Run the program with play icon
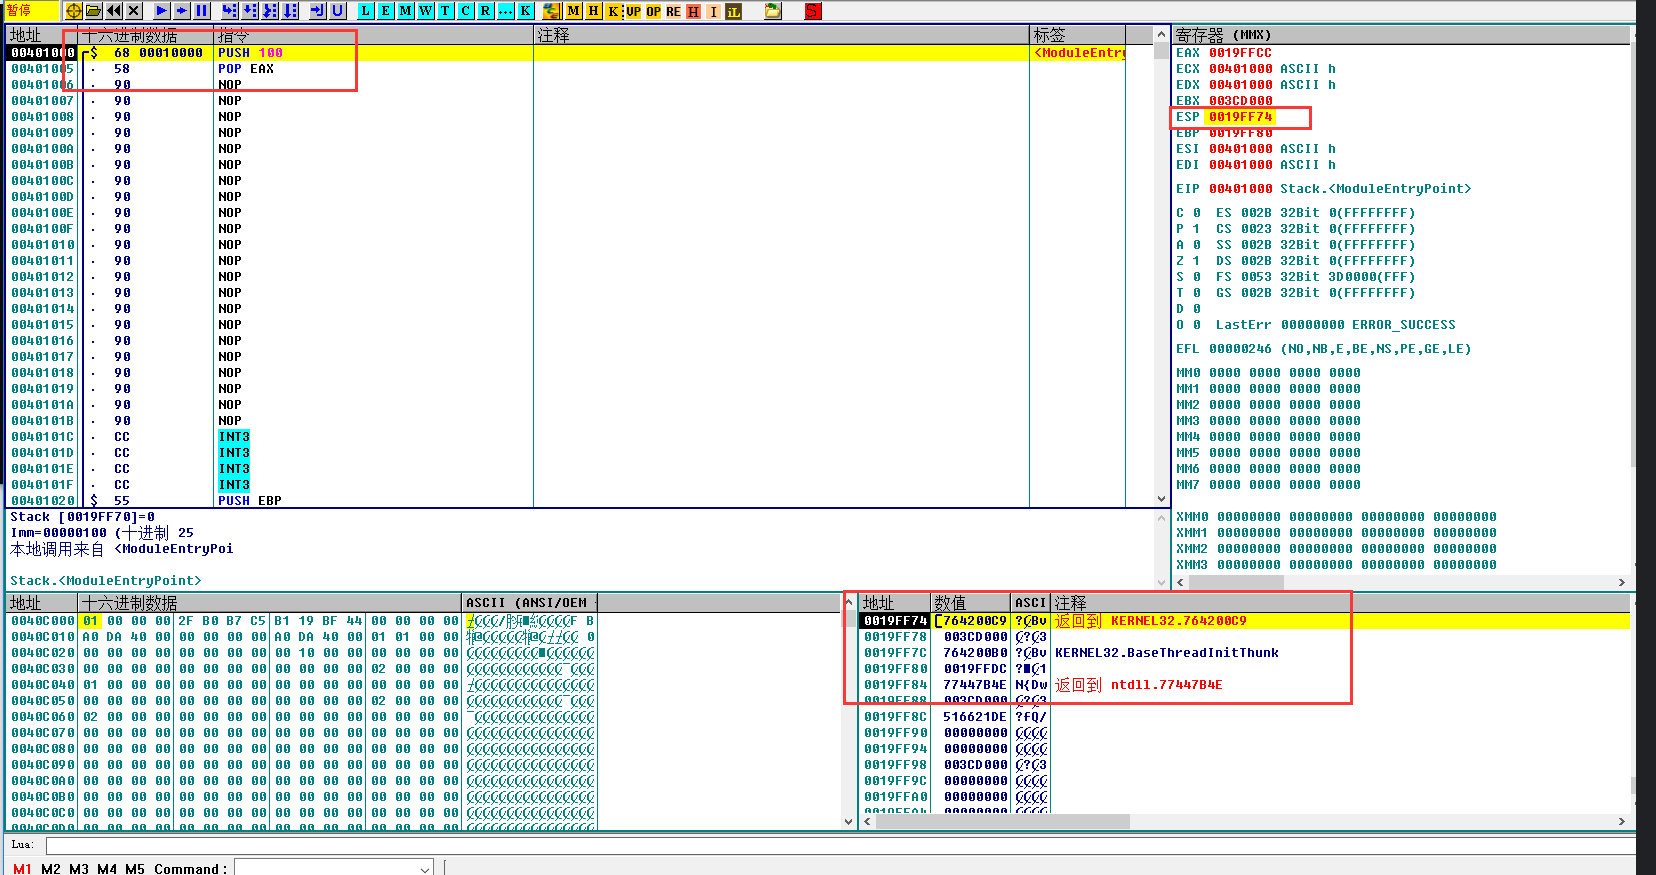Viewport: 1656px width, 875px height. [162, 11]
